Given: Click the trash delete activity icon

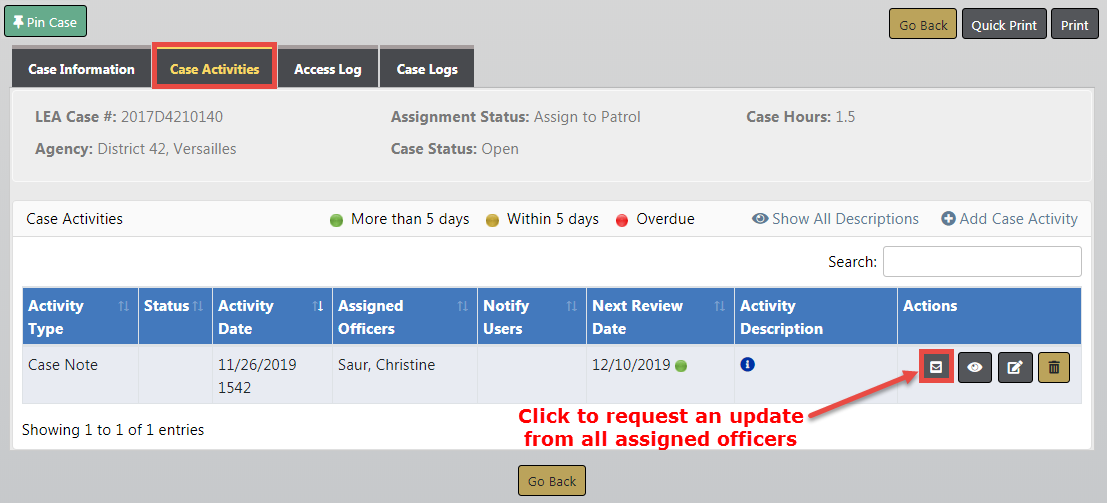Looking at the screenshot, I should click(x=1054, y=368).
